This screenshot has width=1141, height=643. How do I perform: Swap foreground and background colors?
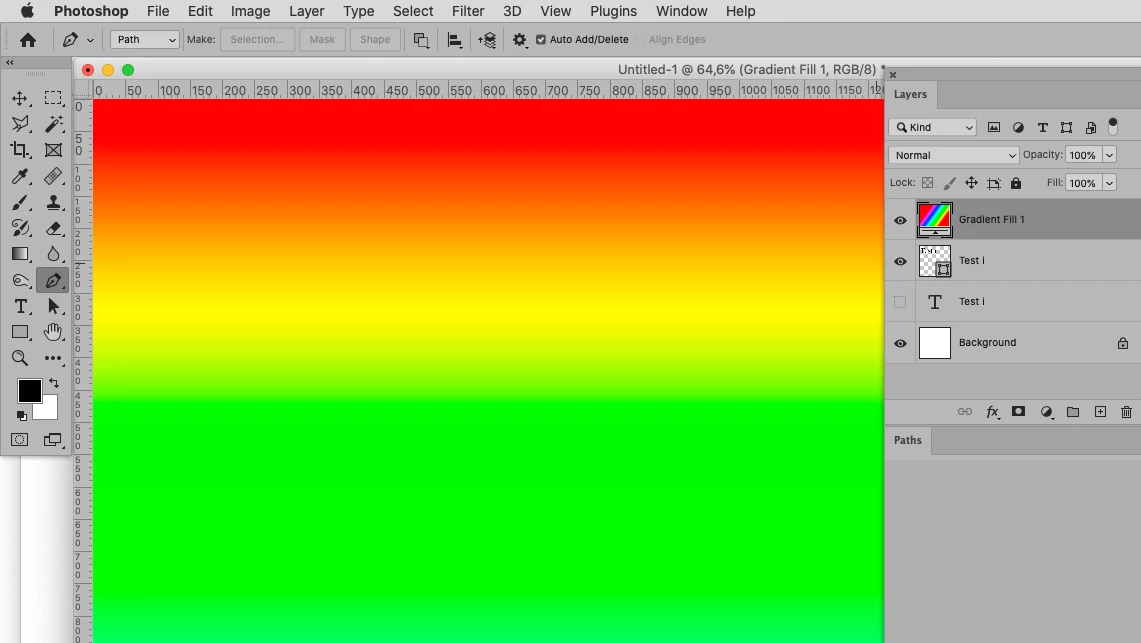point(54,382)
